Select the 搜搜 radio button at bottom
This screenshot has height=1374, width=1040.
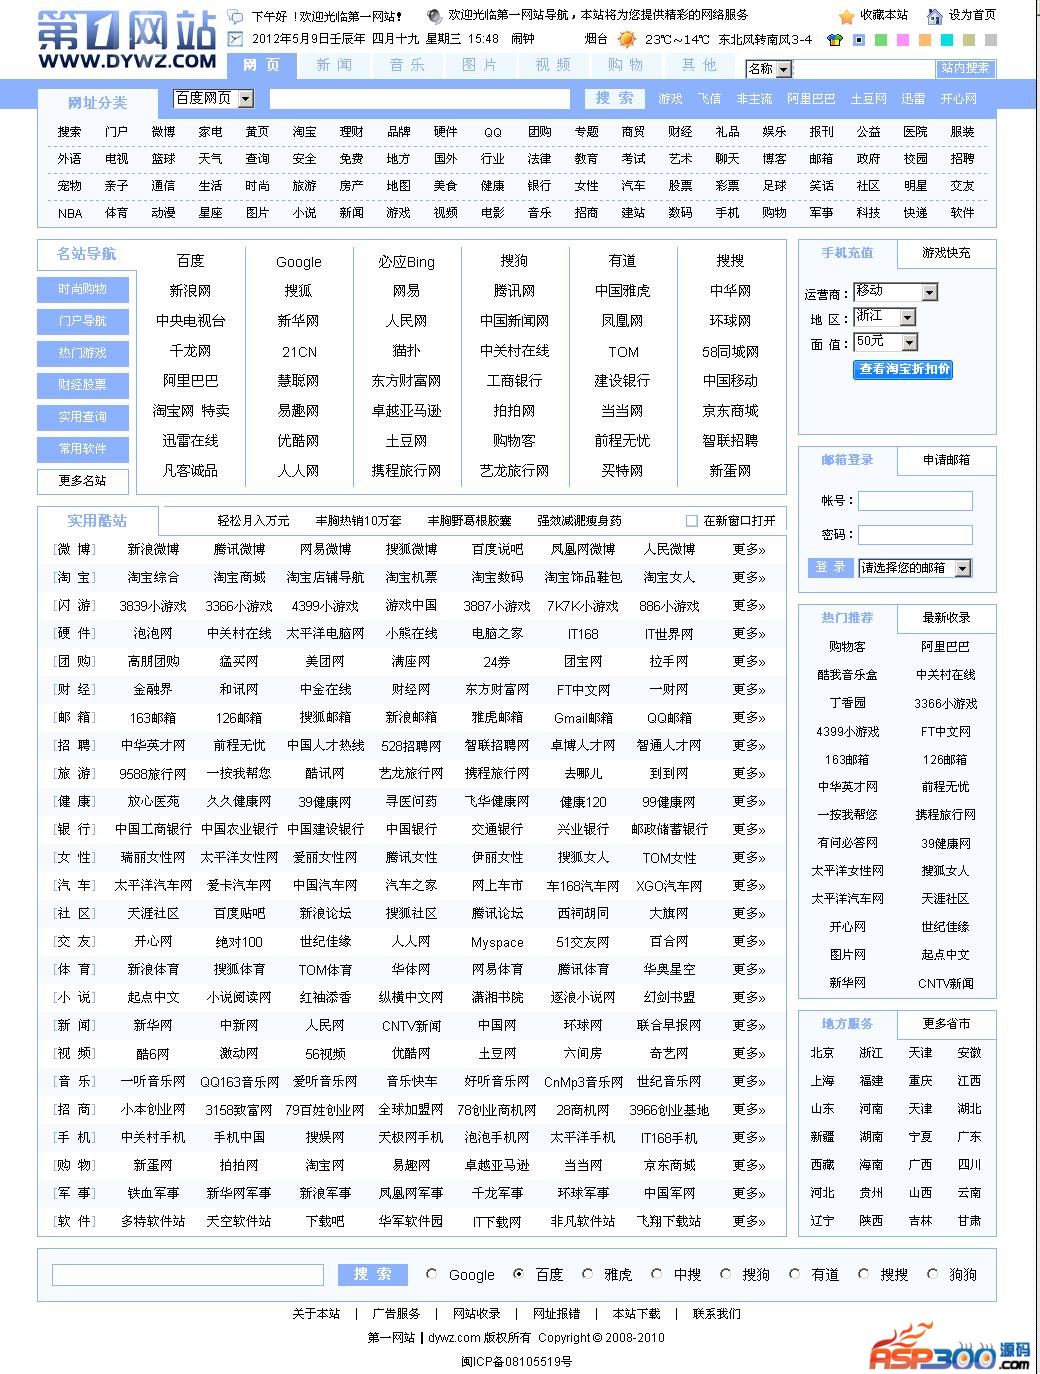(x=864, y=1274)
